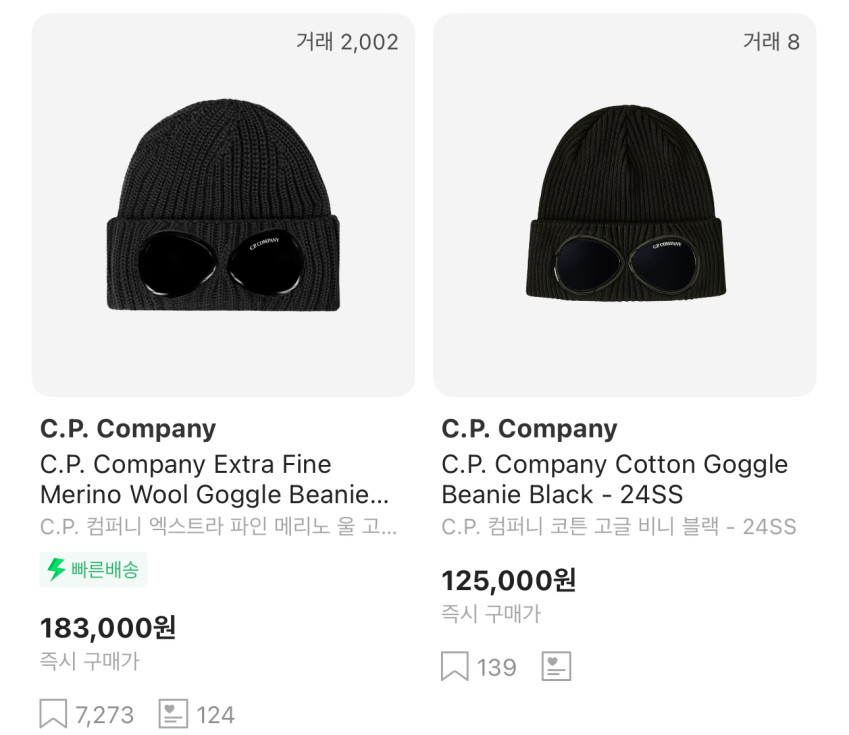Tap the 139 bookmark count

pyautogui.click(x=497, y=667)
